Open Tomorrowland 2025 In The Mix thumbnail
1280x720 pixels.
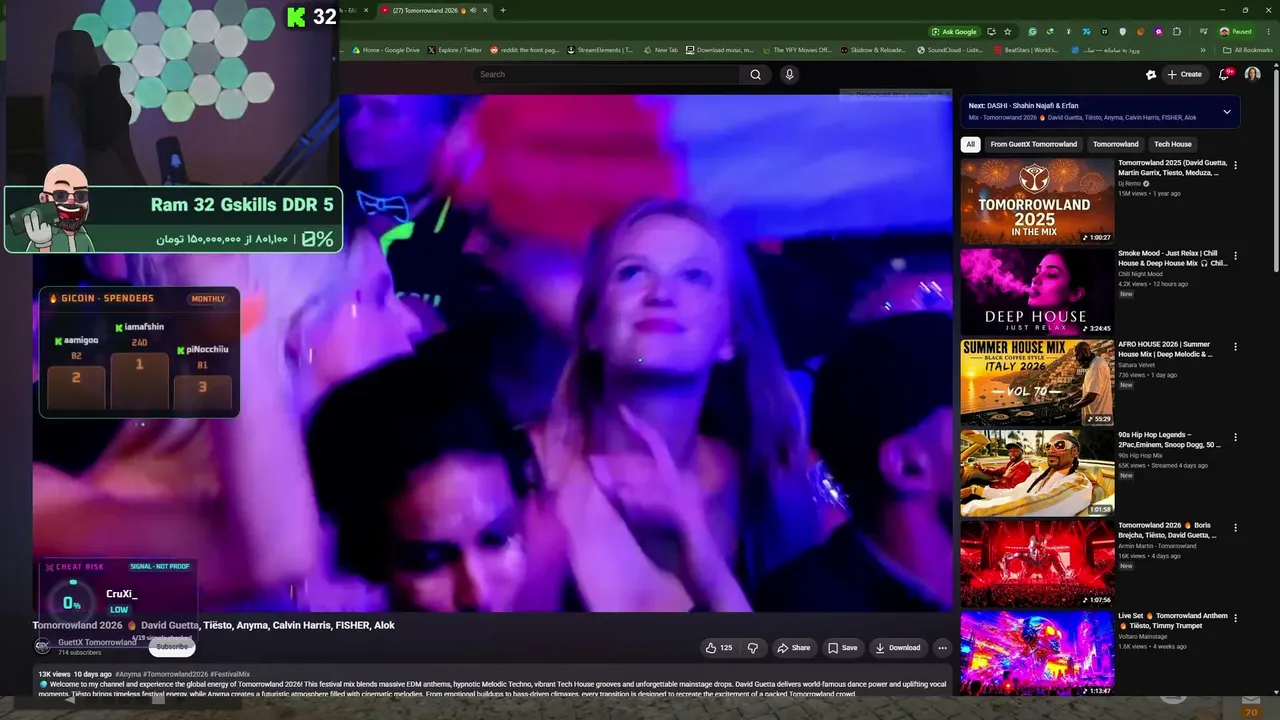tap(1037, 201)
